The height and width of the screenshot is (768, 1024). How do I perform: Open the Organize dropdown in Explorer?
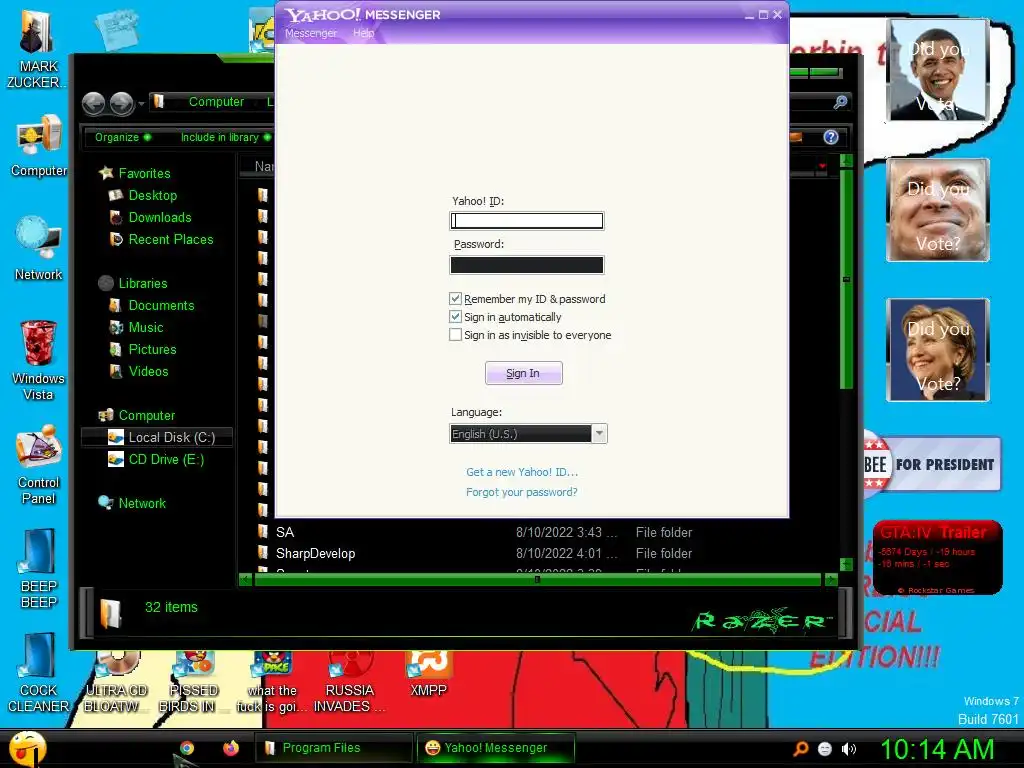(x=122, y=137)
